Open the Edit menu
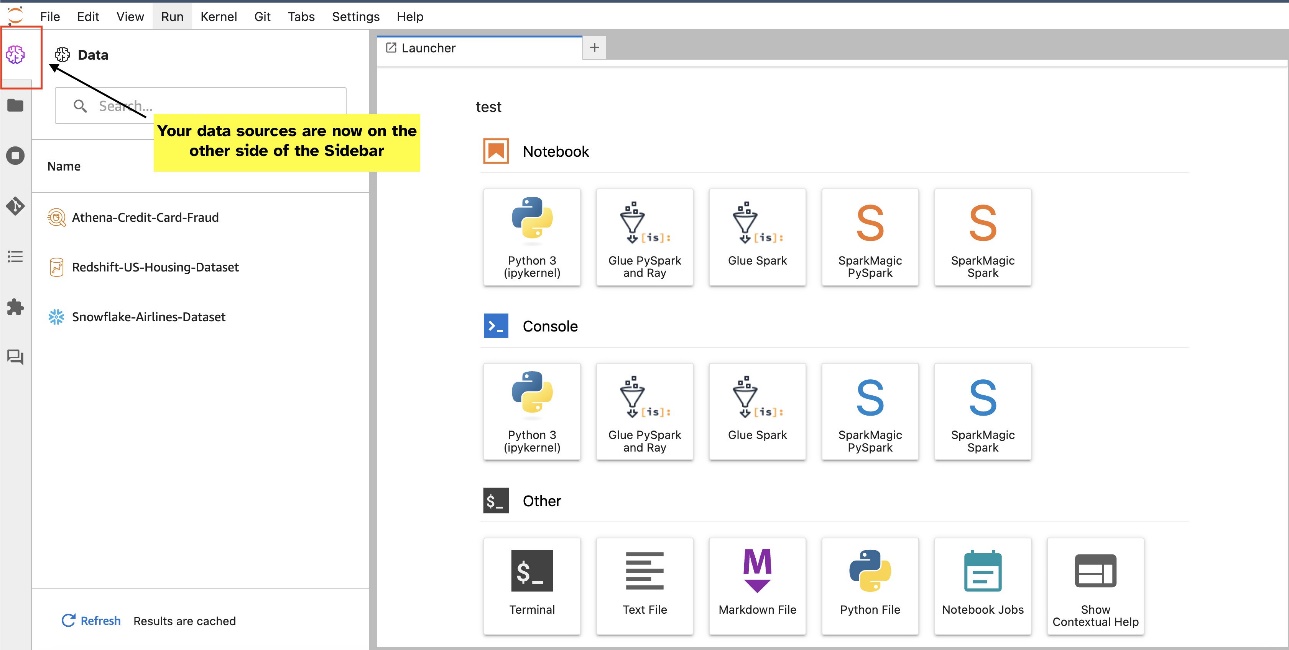 pyautogui.click(x=88, y=17)
